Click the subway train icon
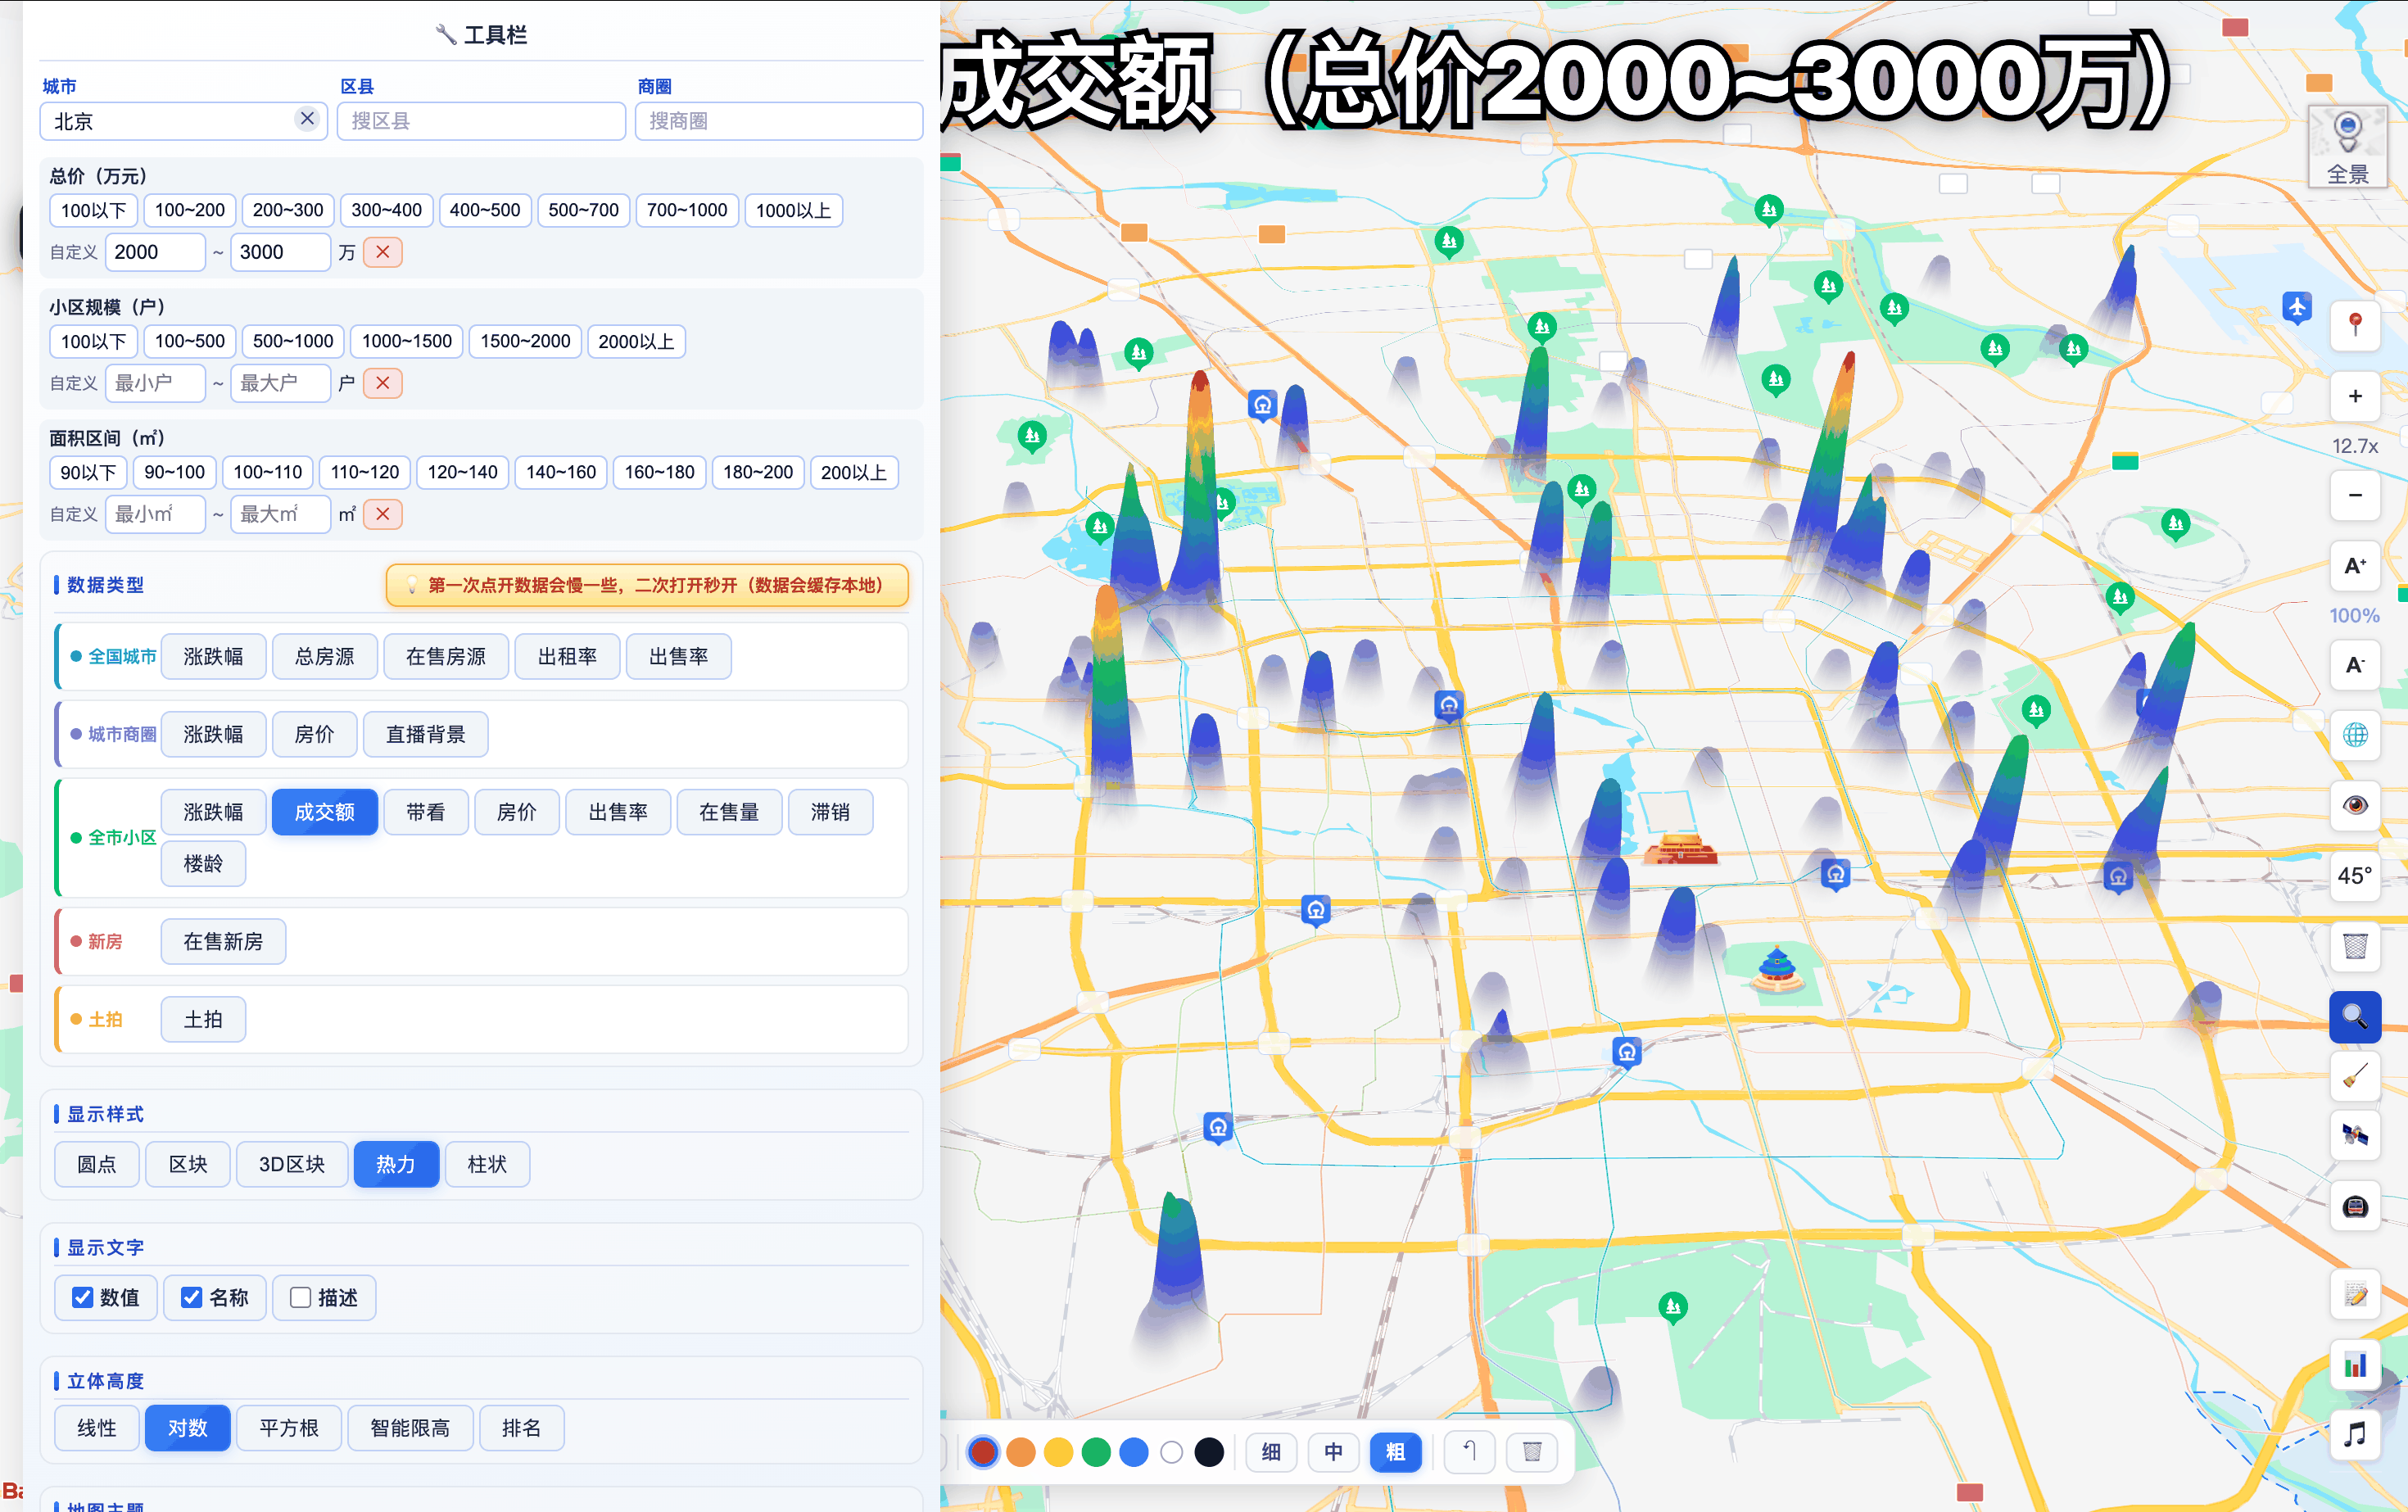Screen dimensions: 2408x1512 click(x=2355, y=1206)
